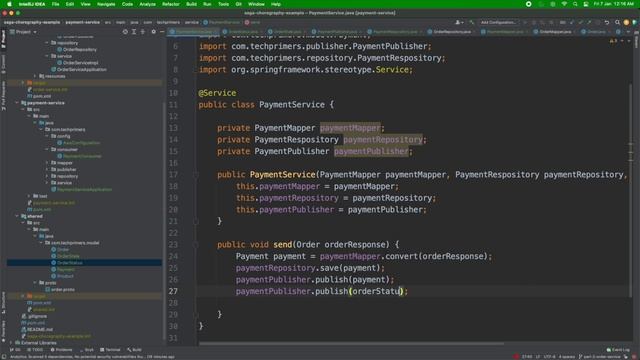Open the Terminal tool window button
Image resolution: width=640 pixels, height=360 pixels.
tap(110, 350)
